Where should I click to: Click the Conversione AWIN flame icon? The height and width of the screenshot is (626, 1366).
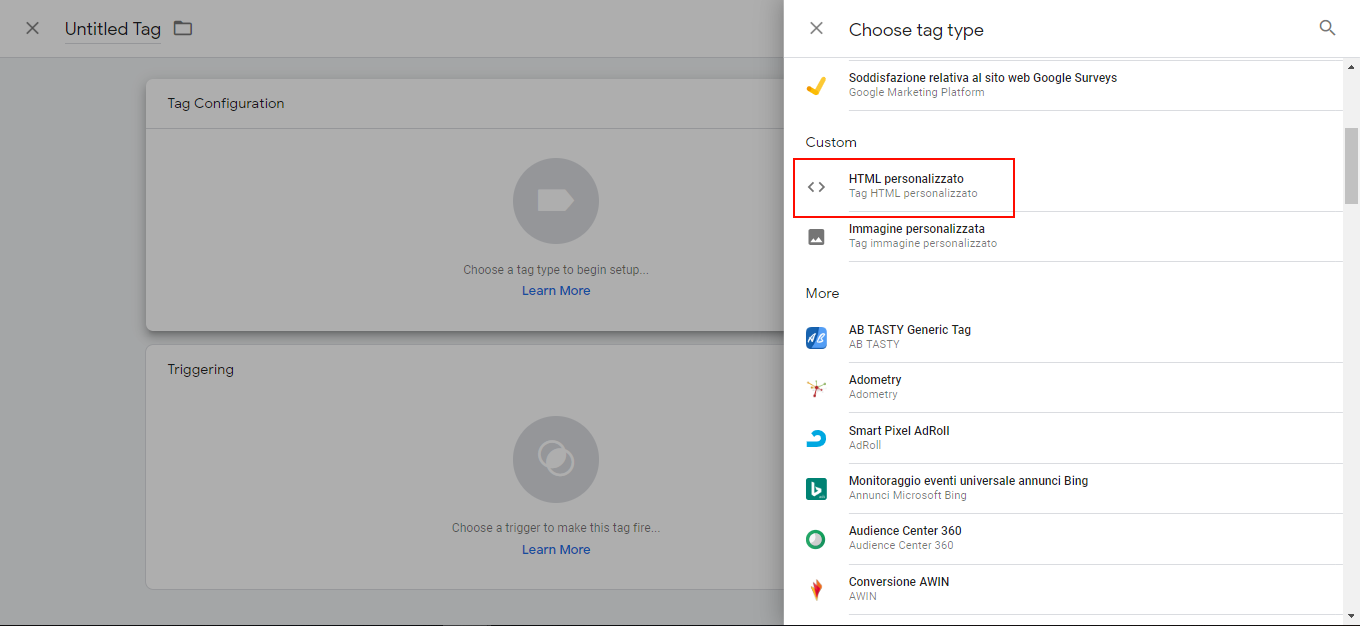pos(816,589)
